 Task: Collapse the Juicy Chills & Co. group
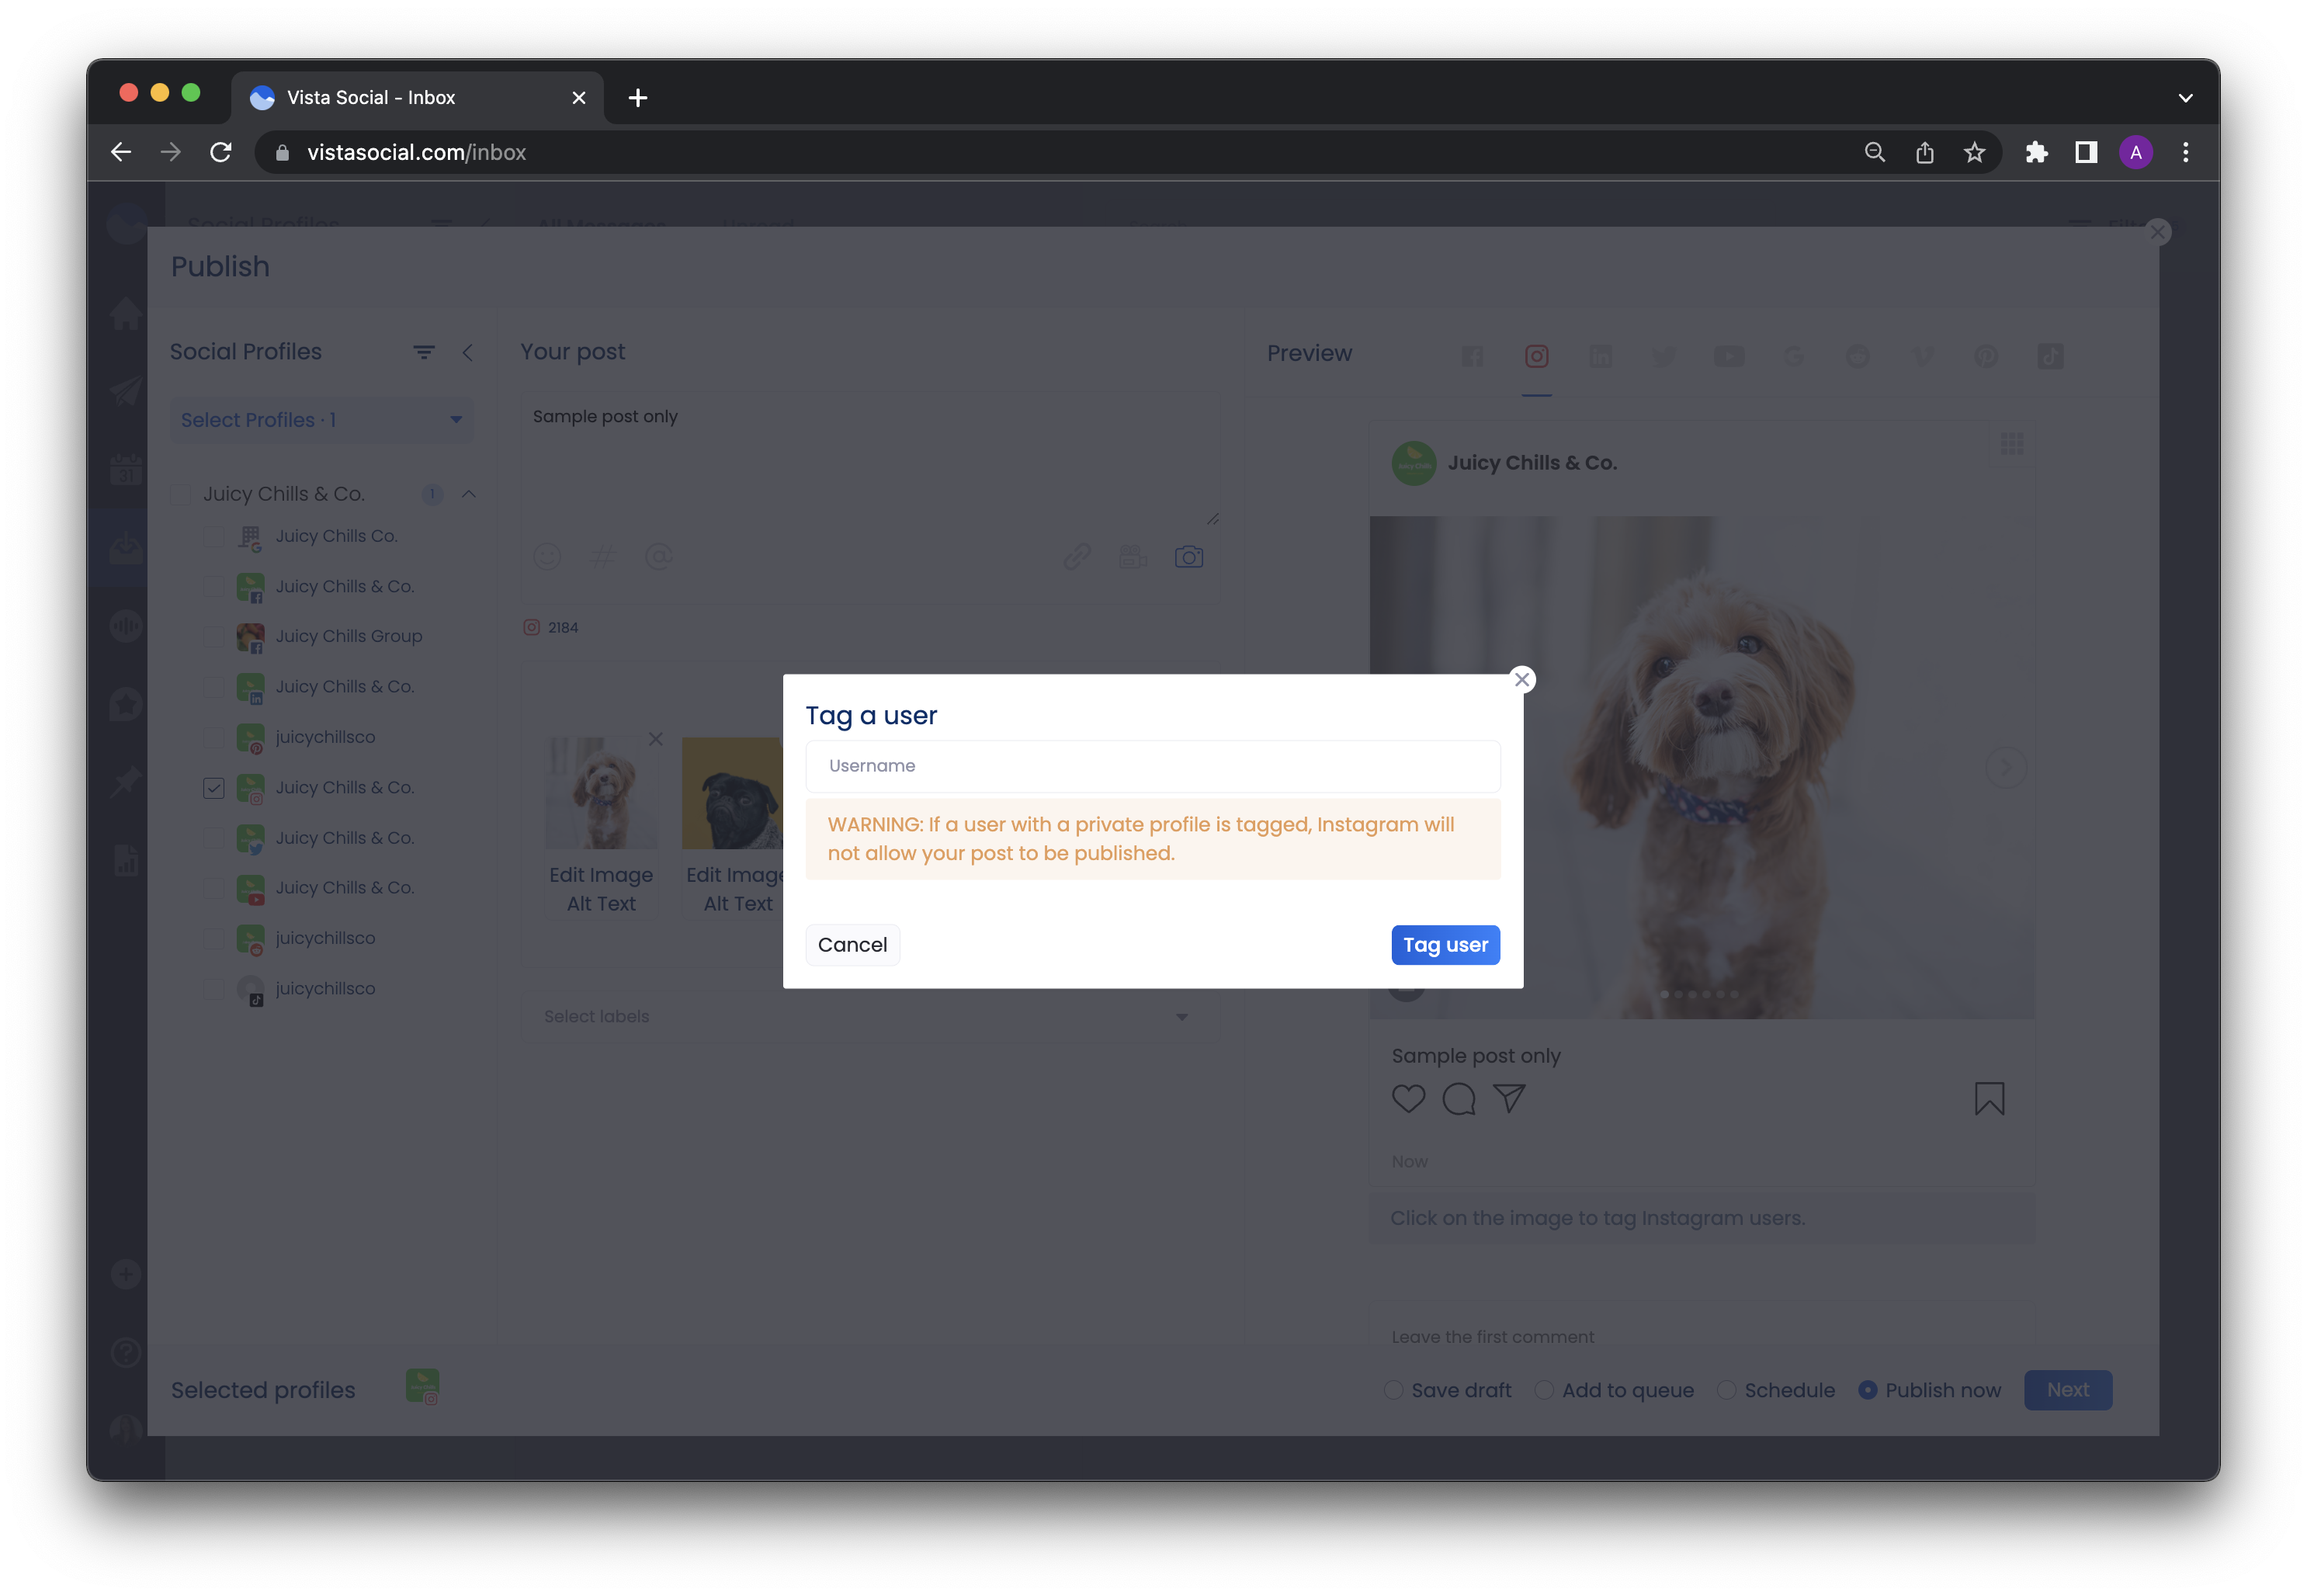pyautogui.click(x=468, y=494)
